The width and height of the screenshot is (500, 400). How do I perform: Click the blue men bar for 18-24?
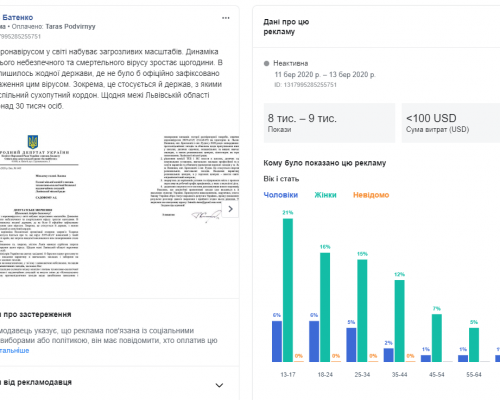314,341
